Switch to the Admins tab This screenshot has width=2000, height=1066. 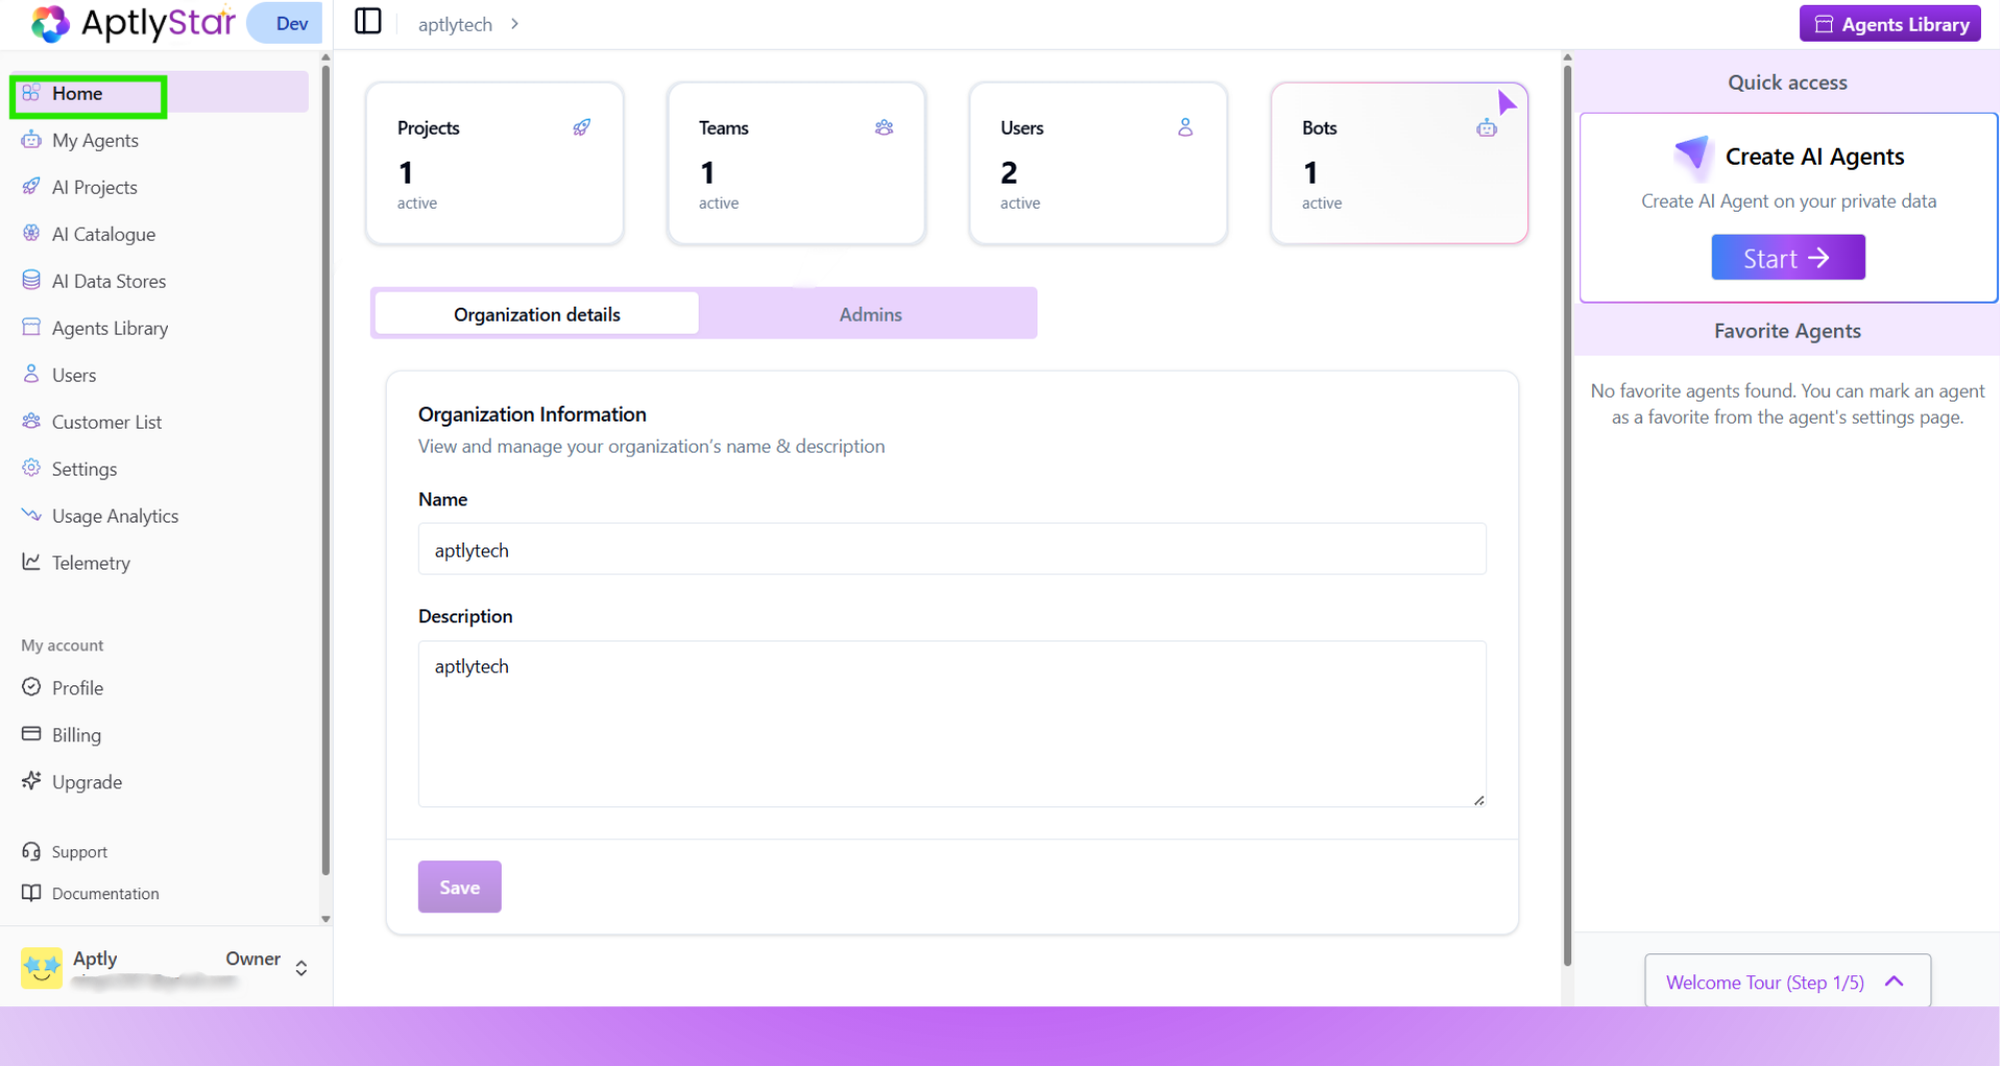pyautogui.click(x=869, y=313)
